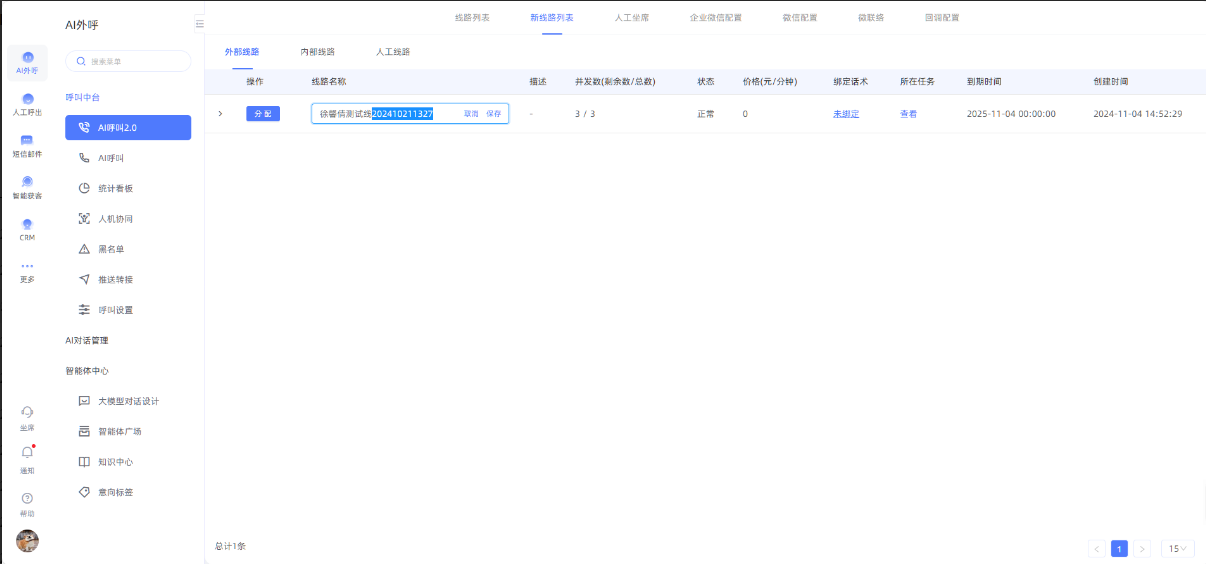Switch to the 内部线路 tab
Screen dimensions: 1206x564
pos(317,51)
